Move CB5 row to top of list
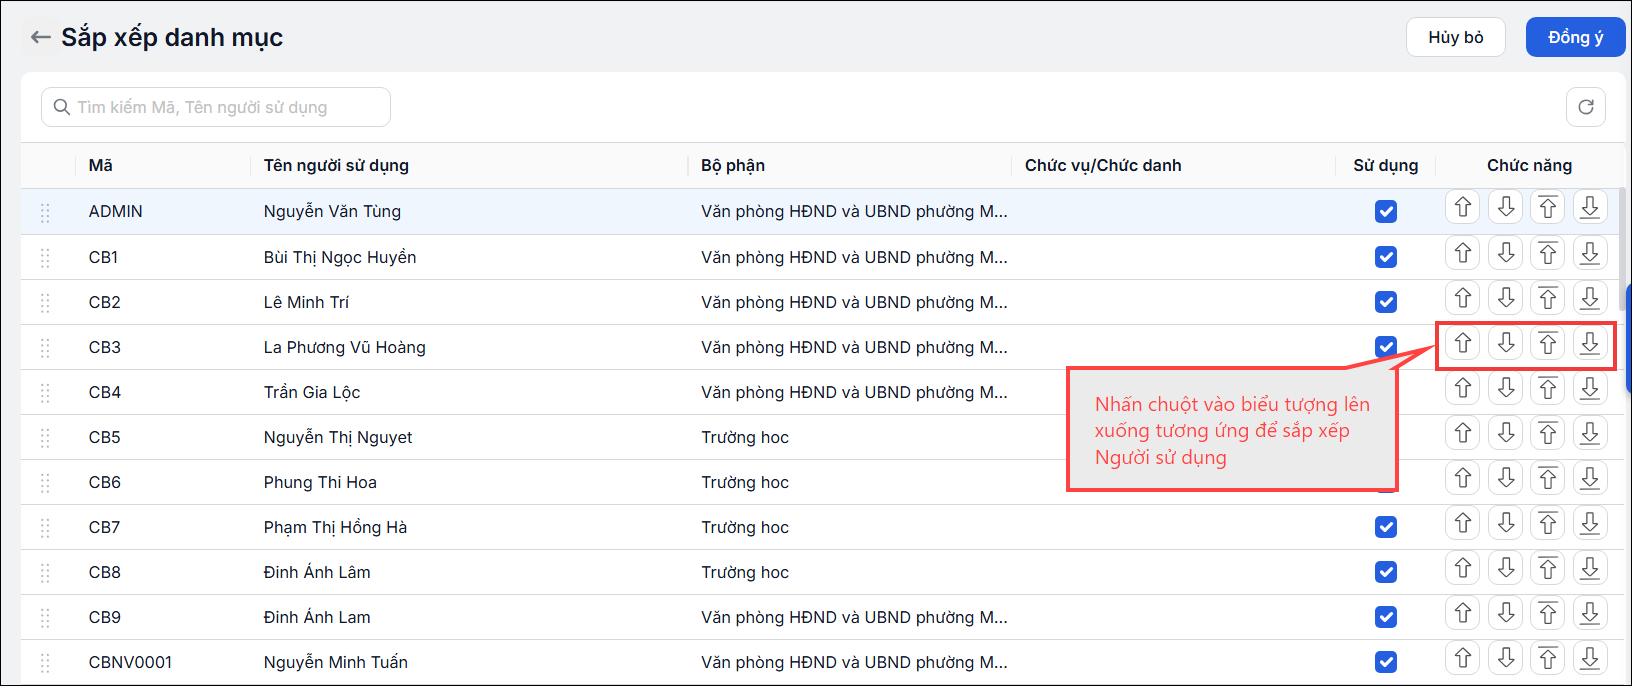 1548,433
